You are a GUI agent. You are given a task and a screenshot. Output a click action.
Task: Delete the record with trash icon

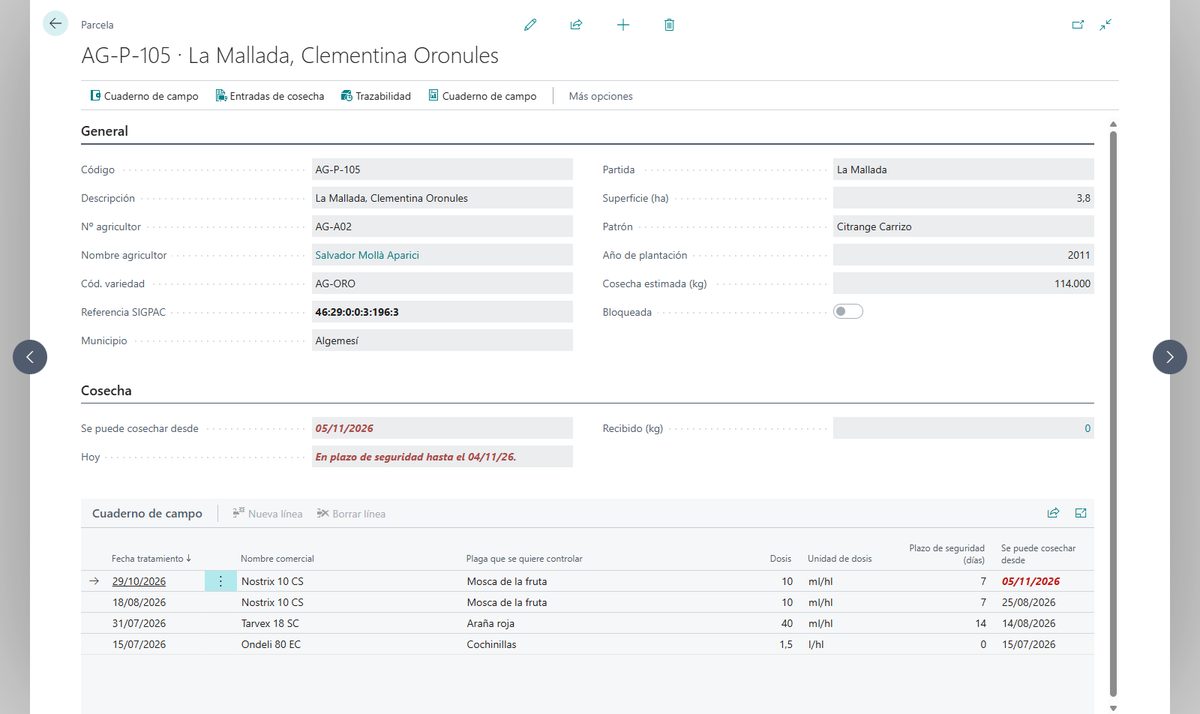point(669,24)
